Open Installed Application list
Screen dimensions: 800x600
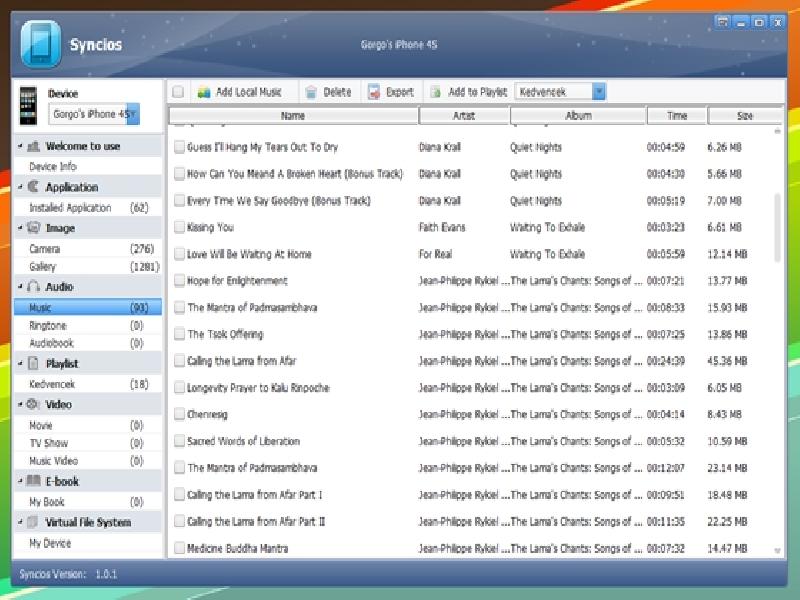88,208
